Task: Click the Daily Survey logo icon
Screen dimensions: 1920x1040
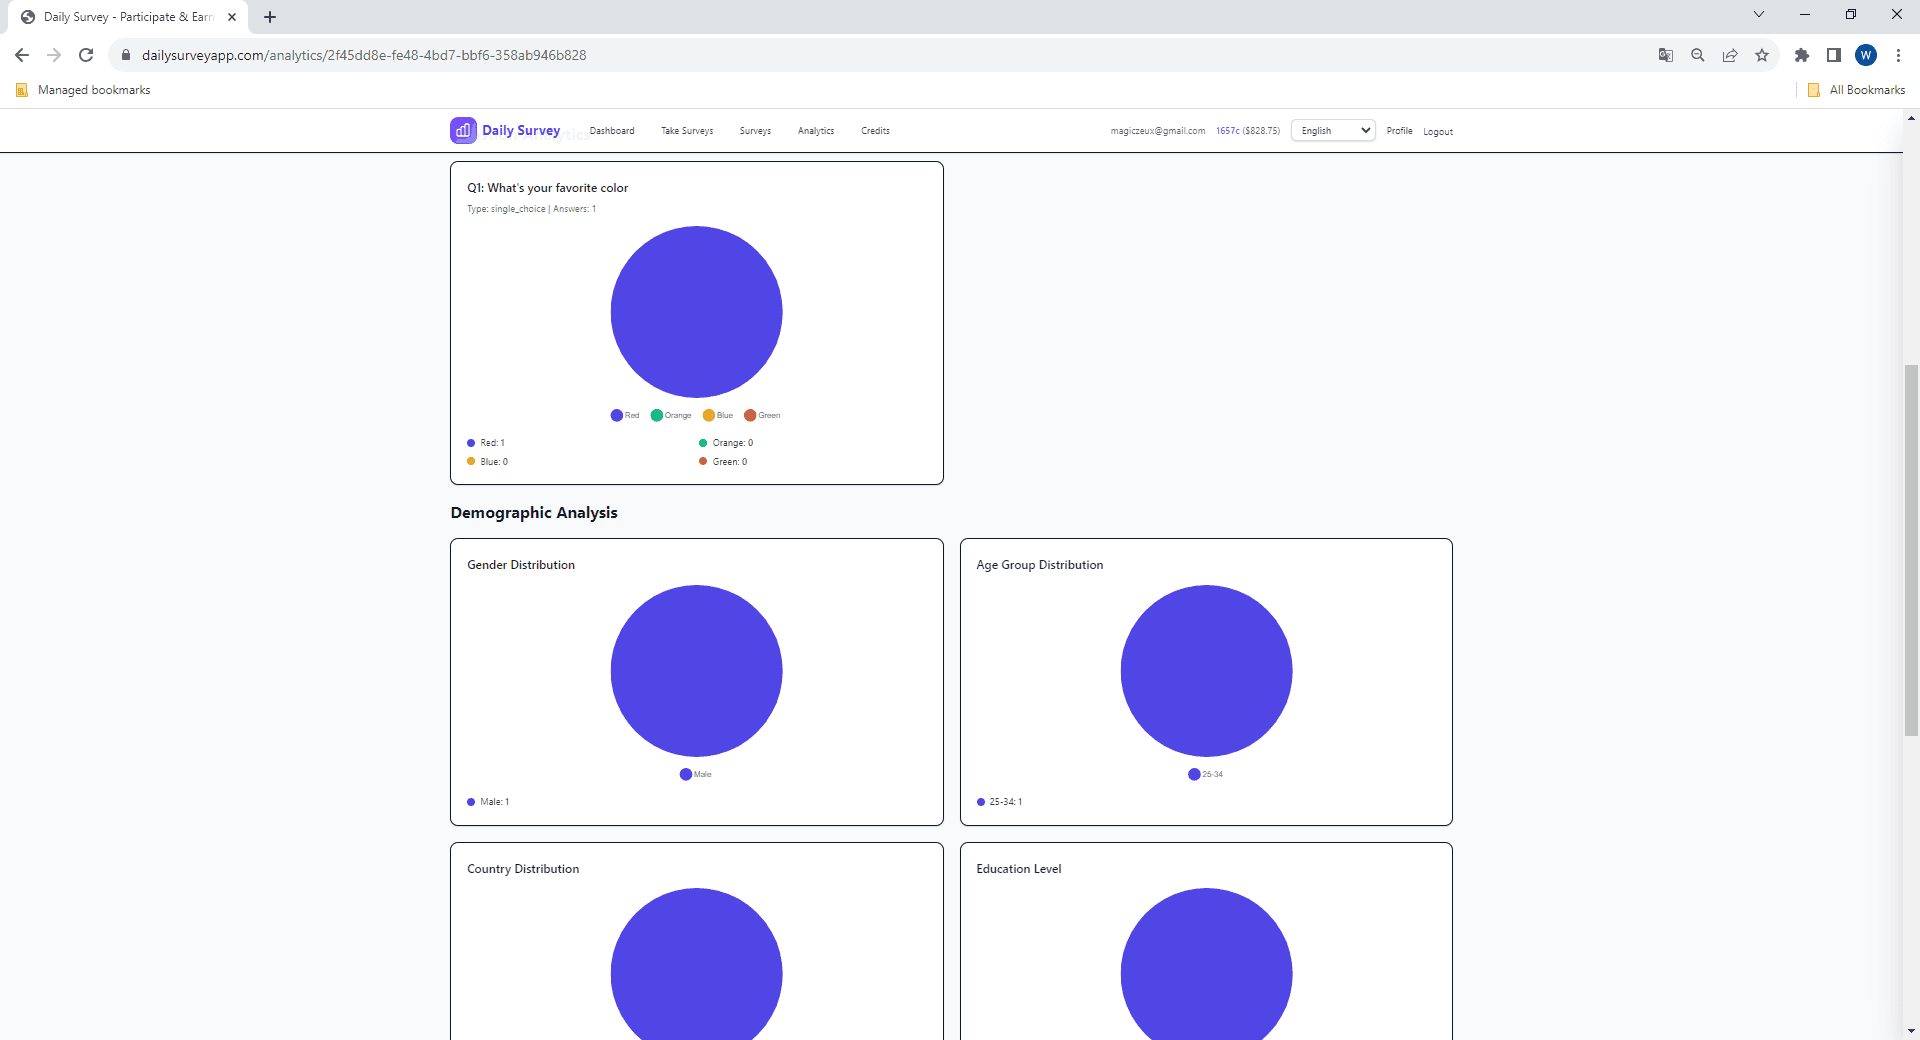Action: coord(462,130)
